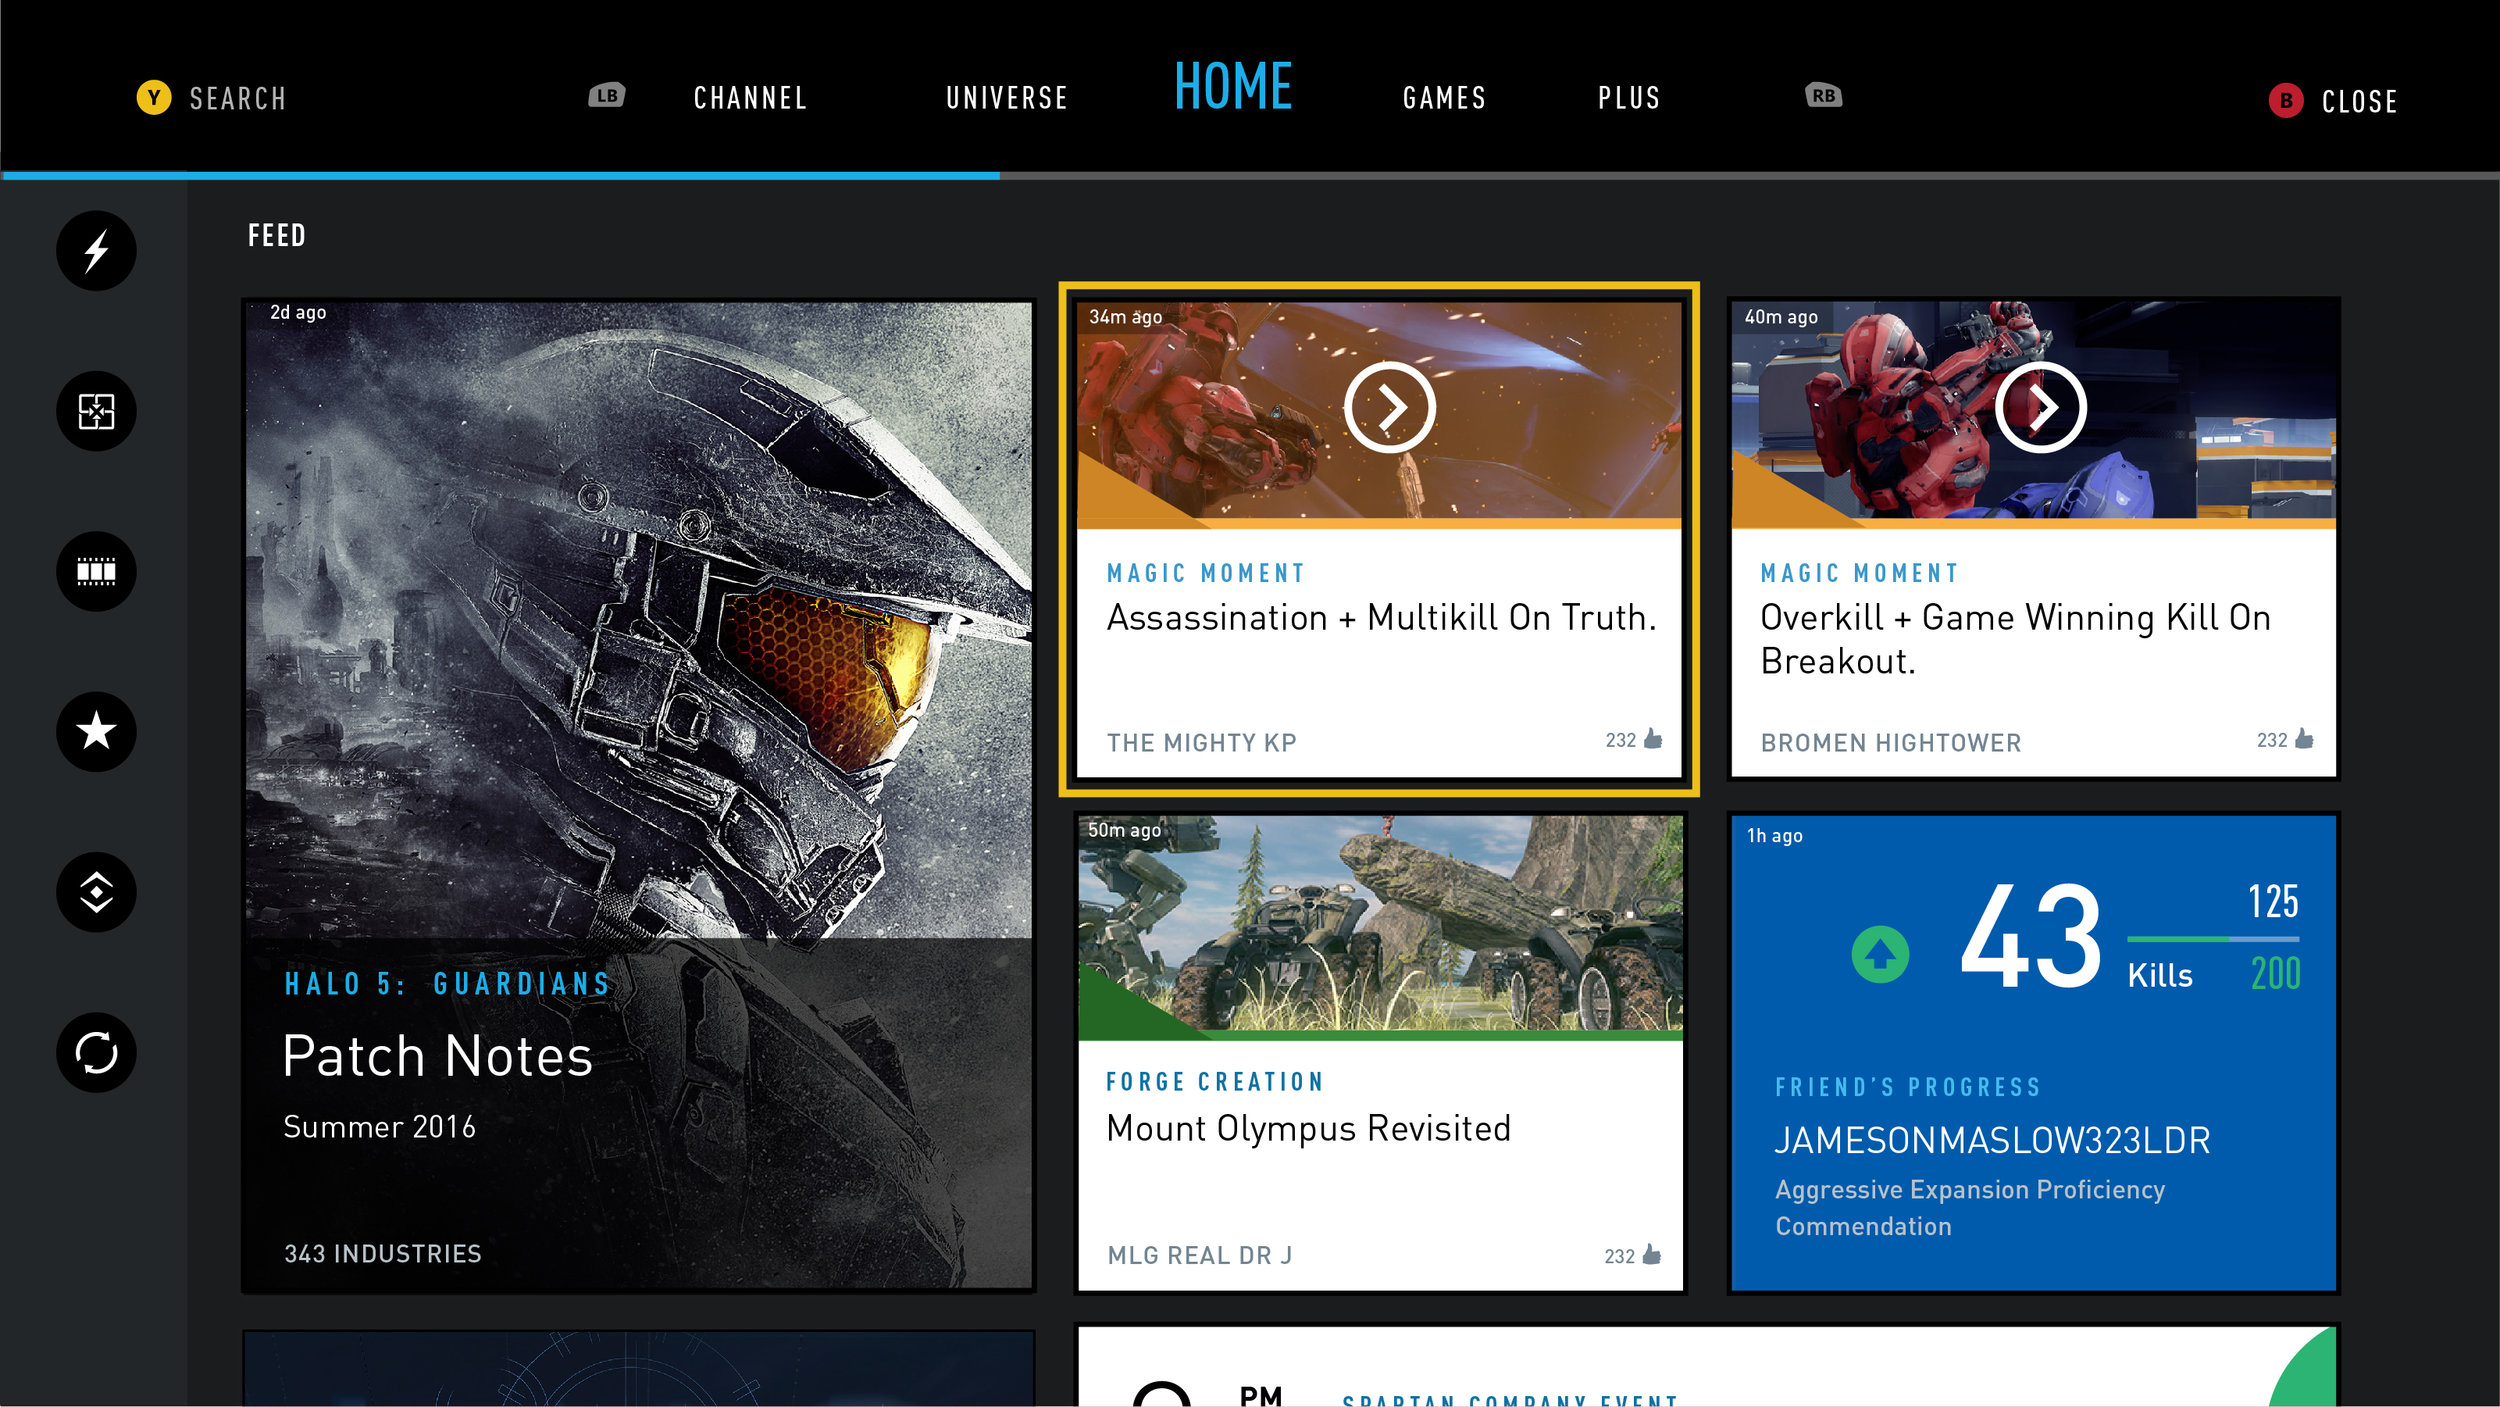Click the yellow Y button icon
Viewport: 2500px width, 1407px height.
(154, 97)
